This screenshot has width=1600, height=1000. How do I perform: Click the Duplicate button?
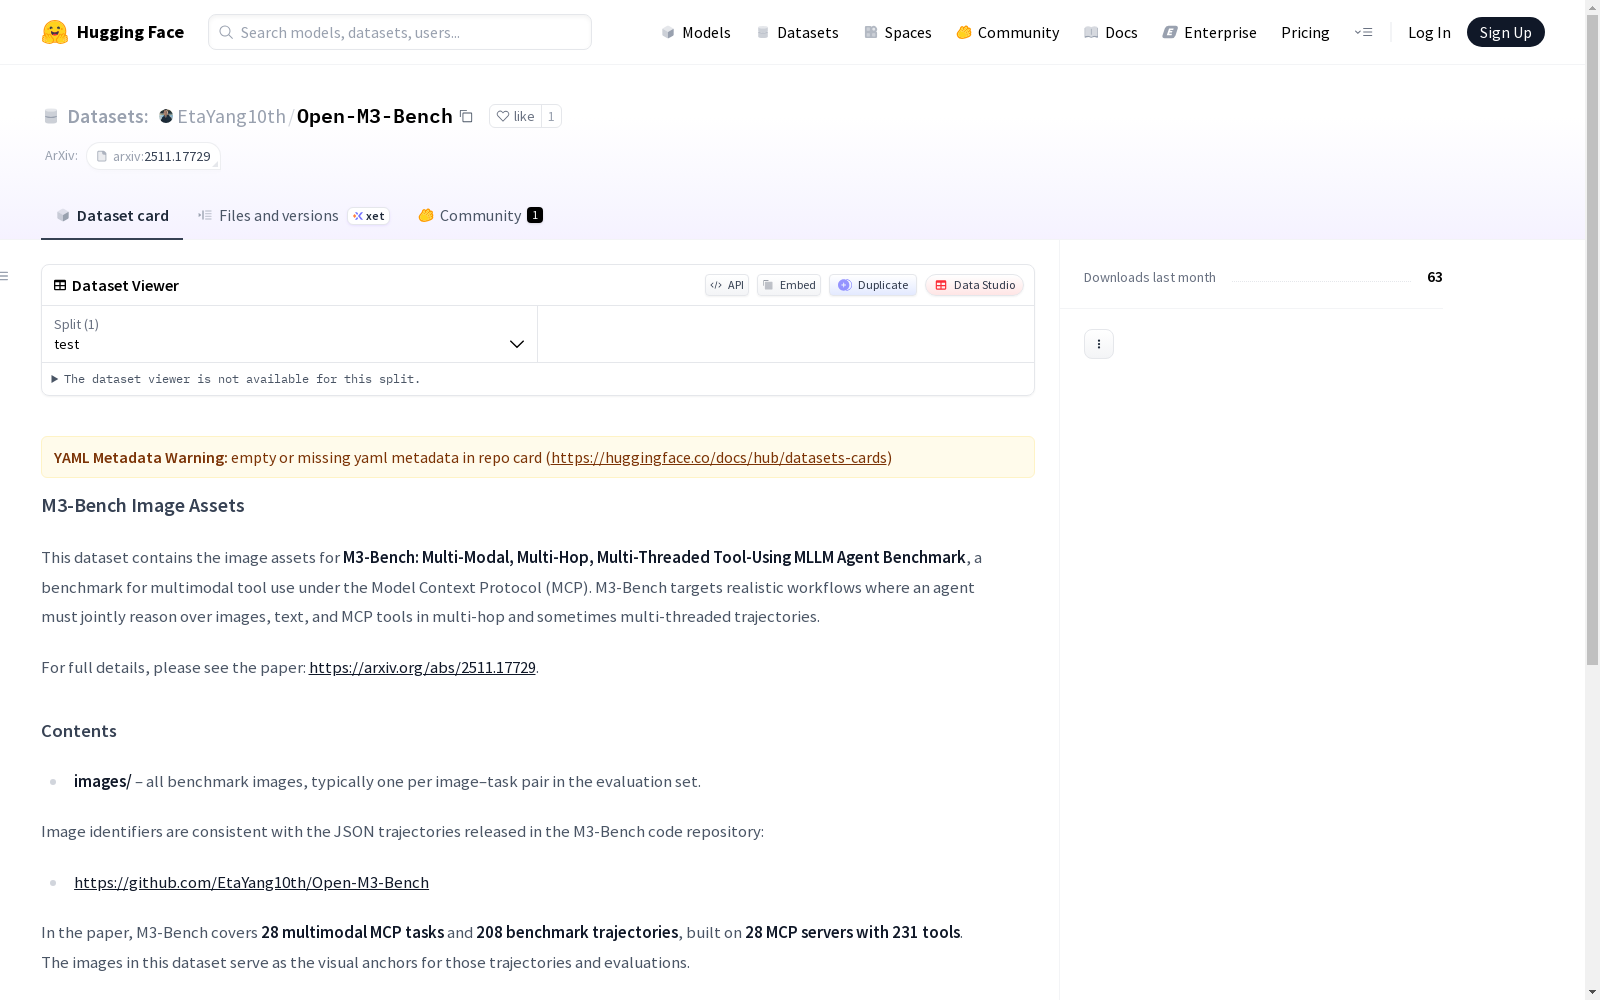click(x=873, y=285)
